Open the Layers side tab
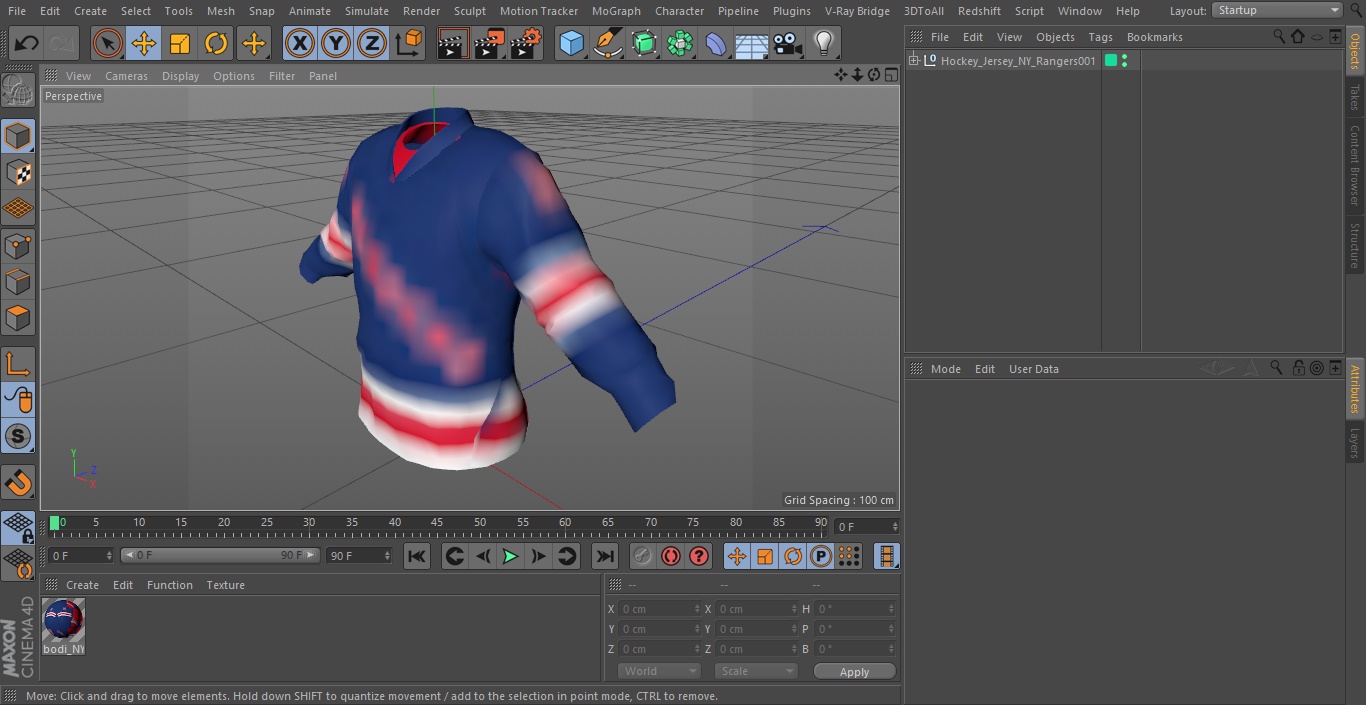This screenshot has width=1366, height=705. [1355, 442]
